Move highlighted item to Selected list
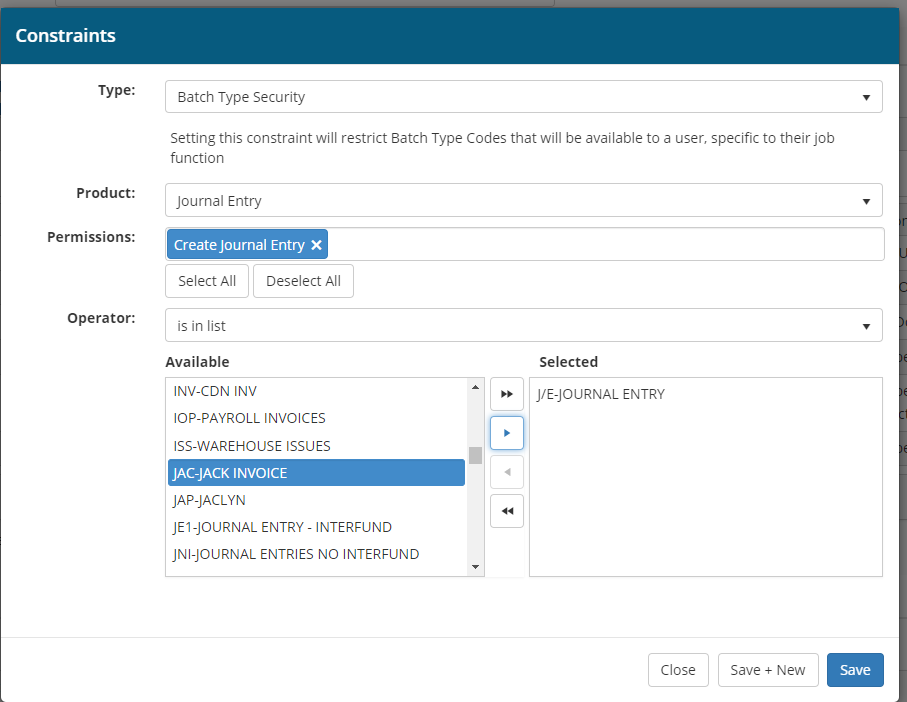Viewport: 907px width, 702px height. (x=507, y=433)
